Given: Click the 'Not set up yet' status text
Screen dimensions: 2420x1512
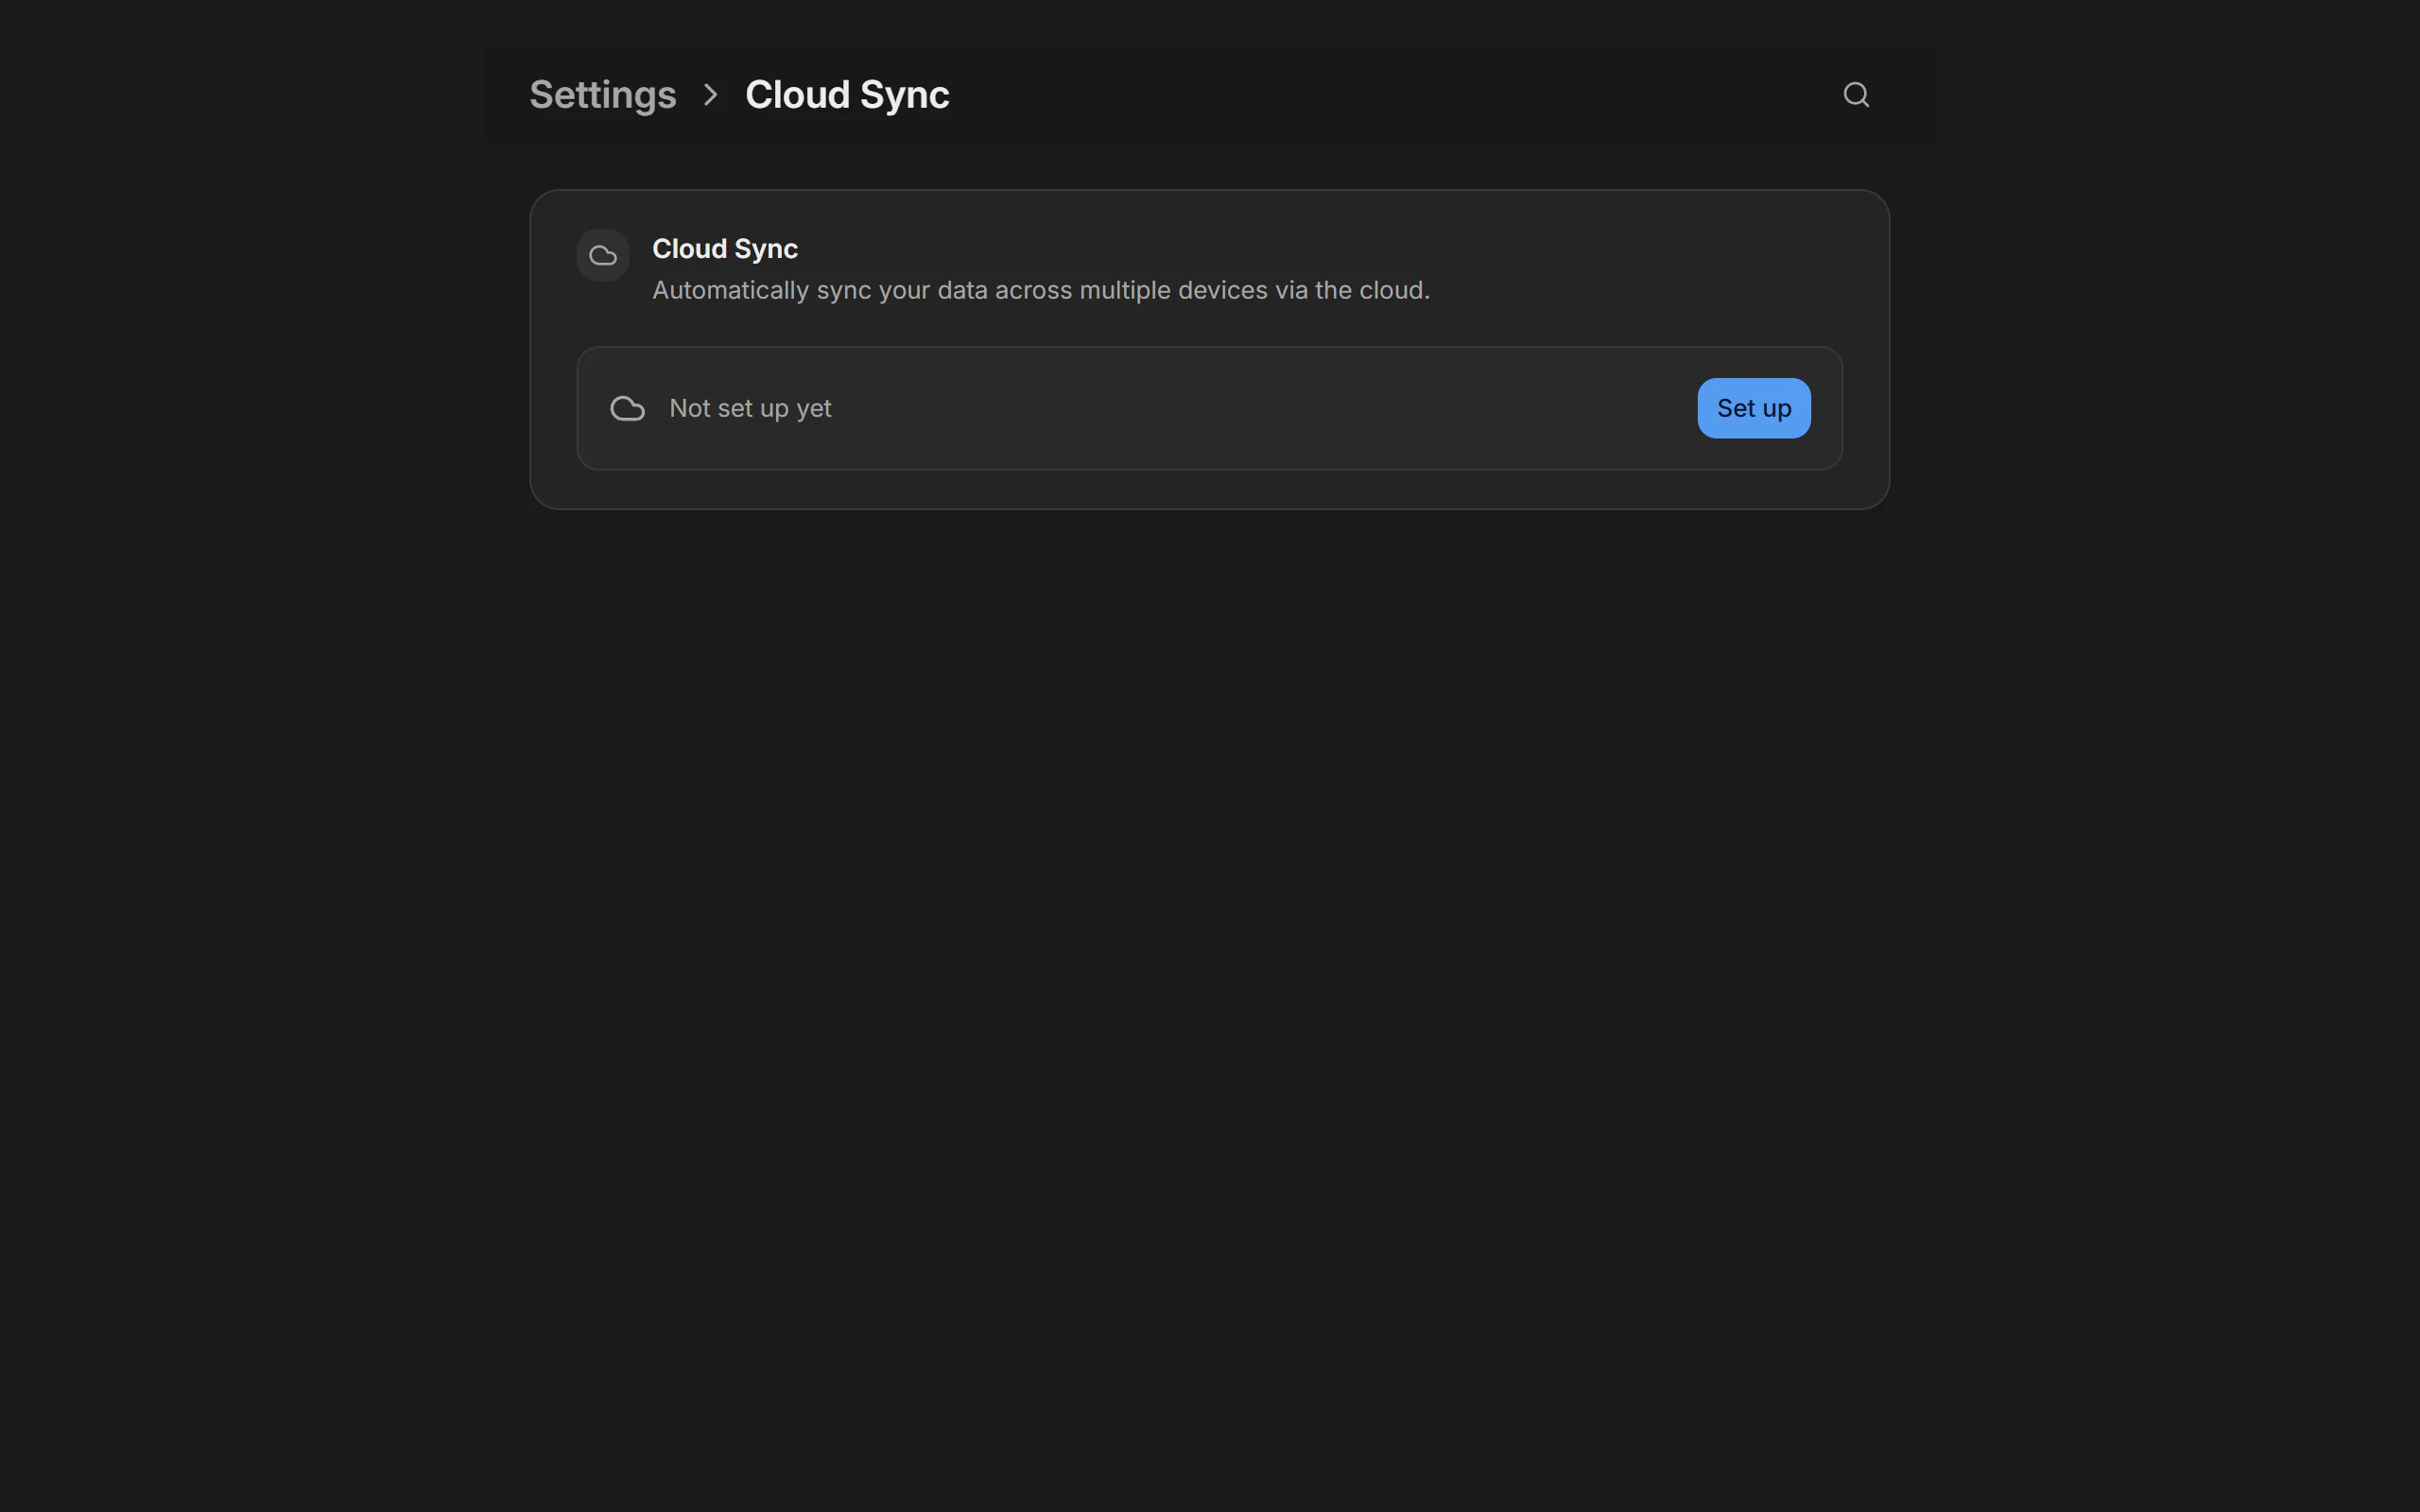Looking at the screenshot, I should (x=750, y=408).
